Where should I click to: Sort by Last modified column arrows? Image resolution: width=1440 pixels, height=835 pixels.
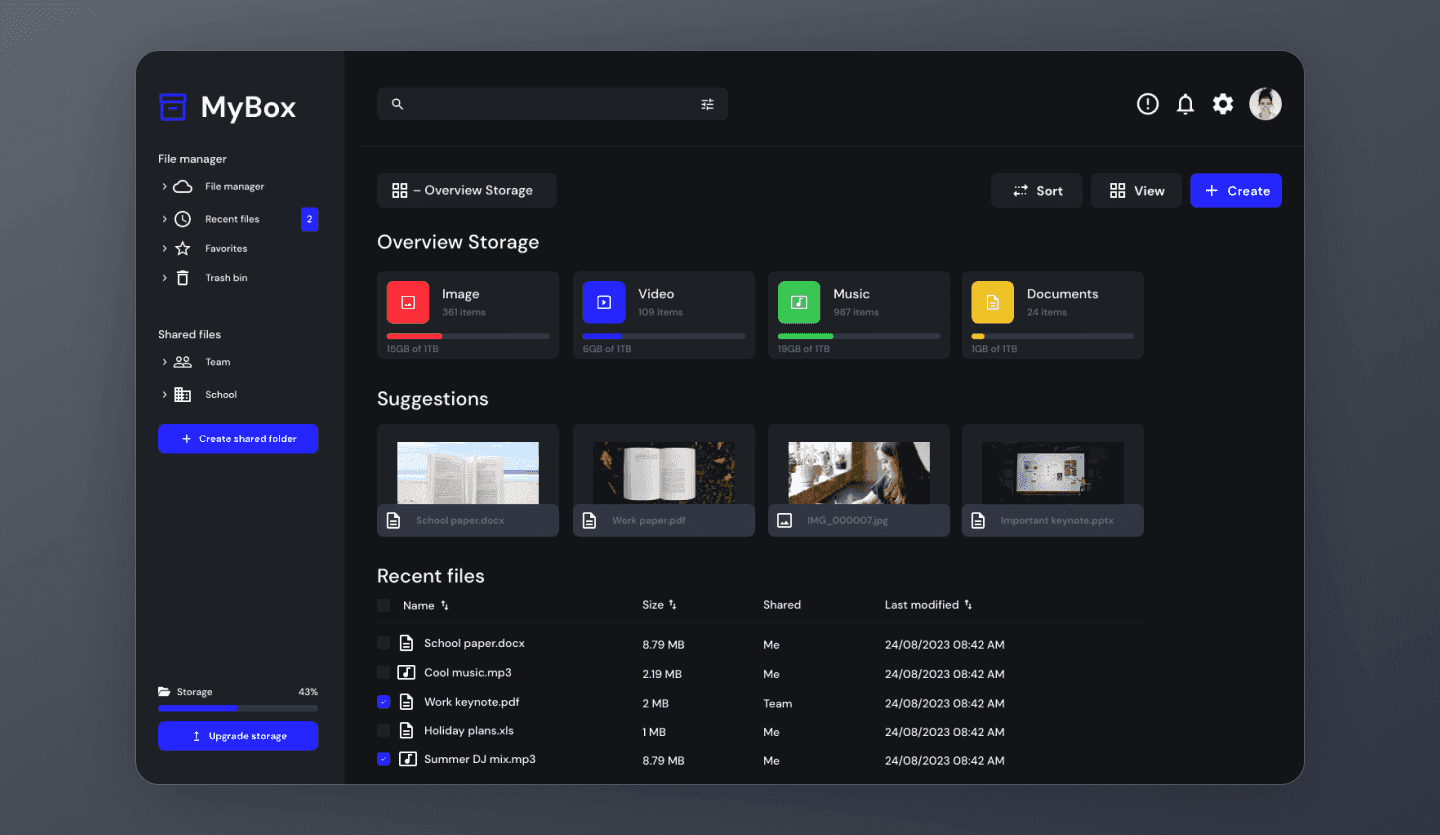click(968, 605)
